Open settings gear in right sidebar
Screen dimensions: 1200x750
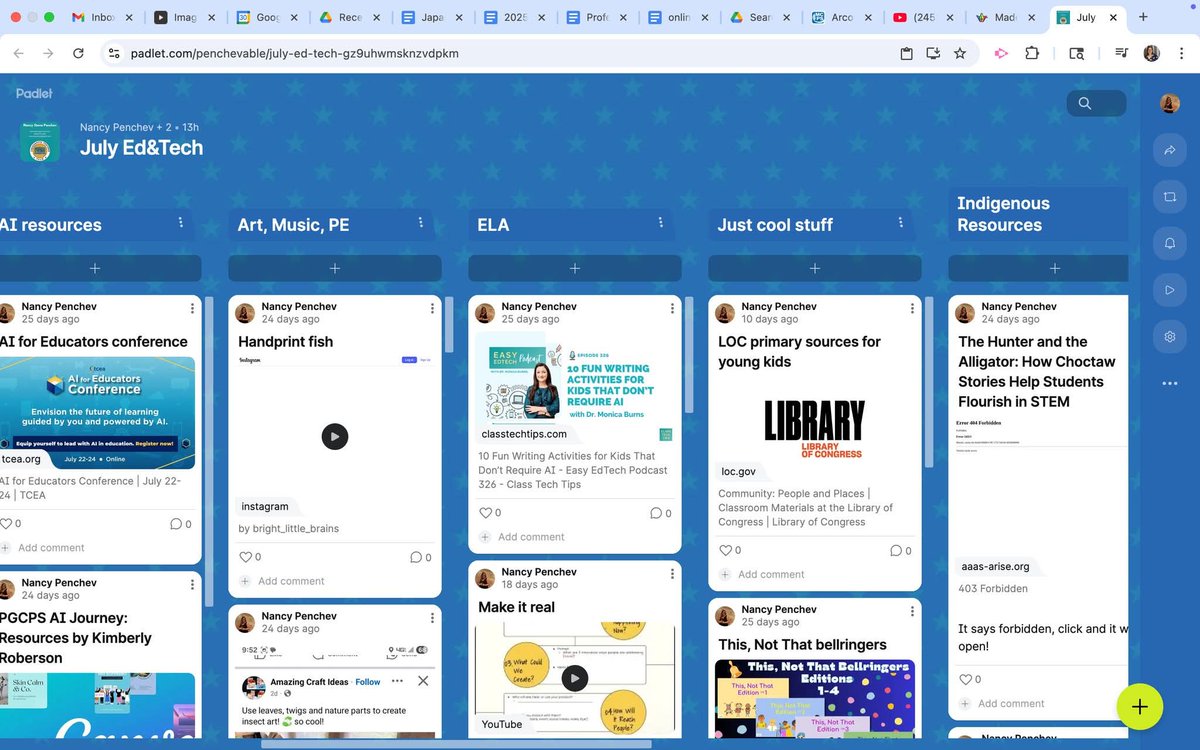(1169, 337)
